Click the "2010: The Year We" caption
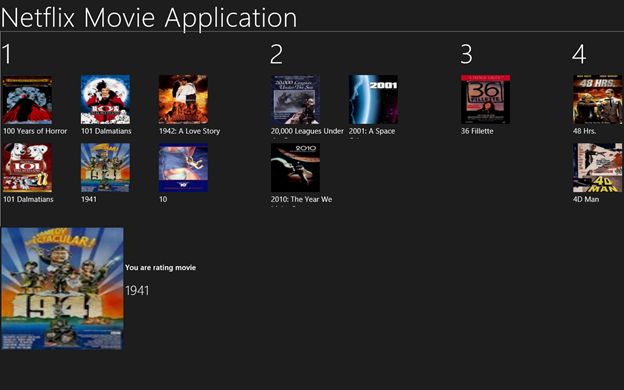Screen dimensions: 624x390 301,199
